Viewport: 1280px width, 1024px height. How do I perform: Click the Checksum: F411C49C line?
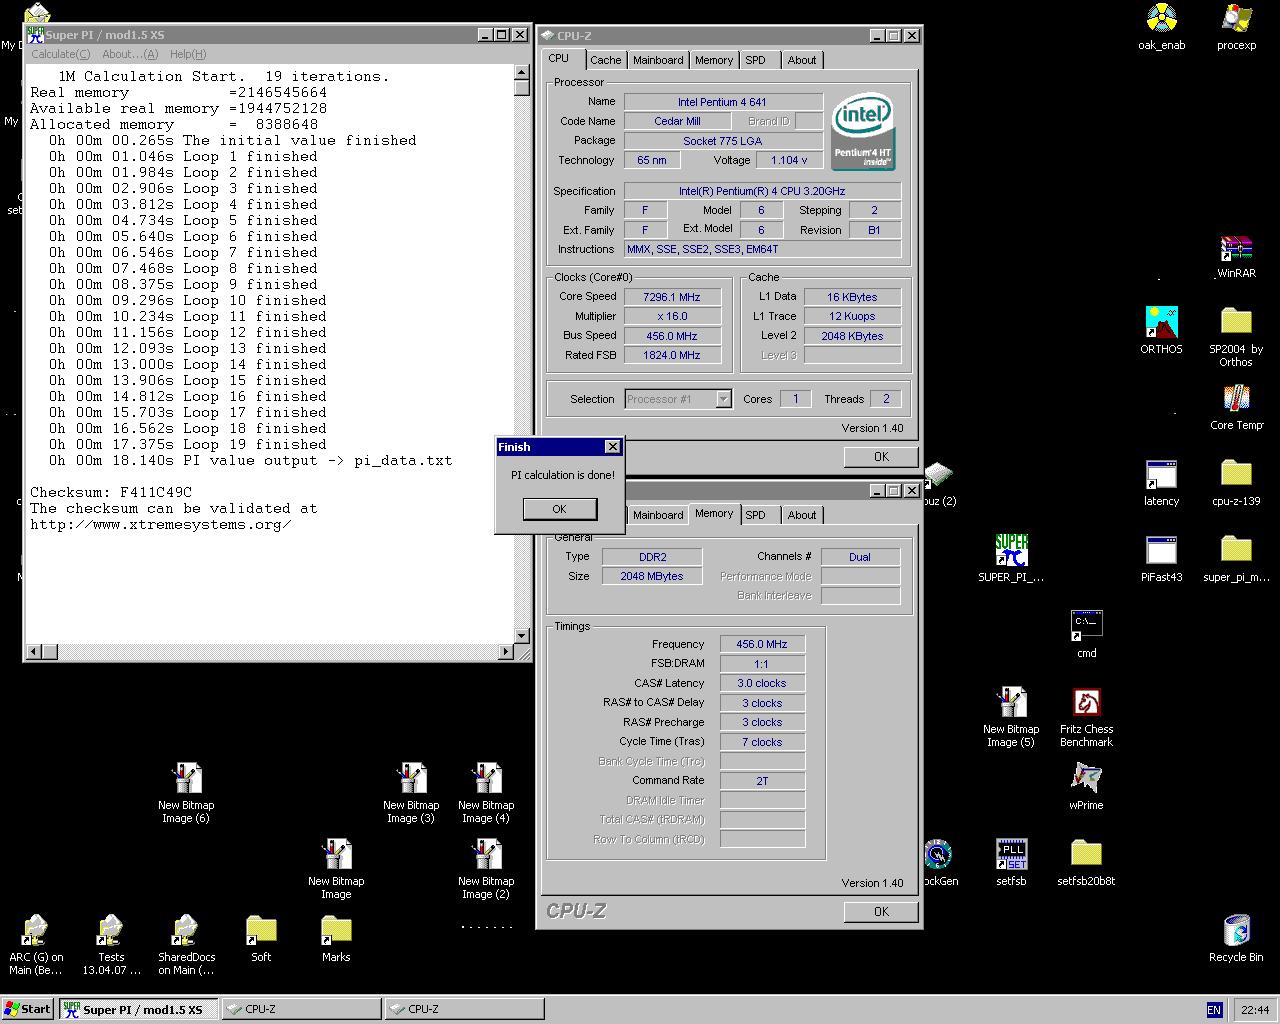(111, 492)
